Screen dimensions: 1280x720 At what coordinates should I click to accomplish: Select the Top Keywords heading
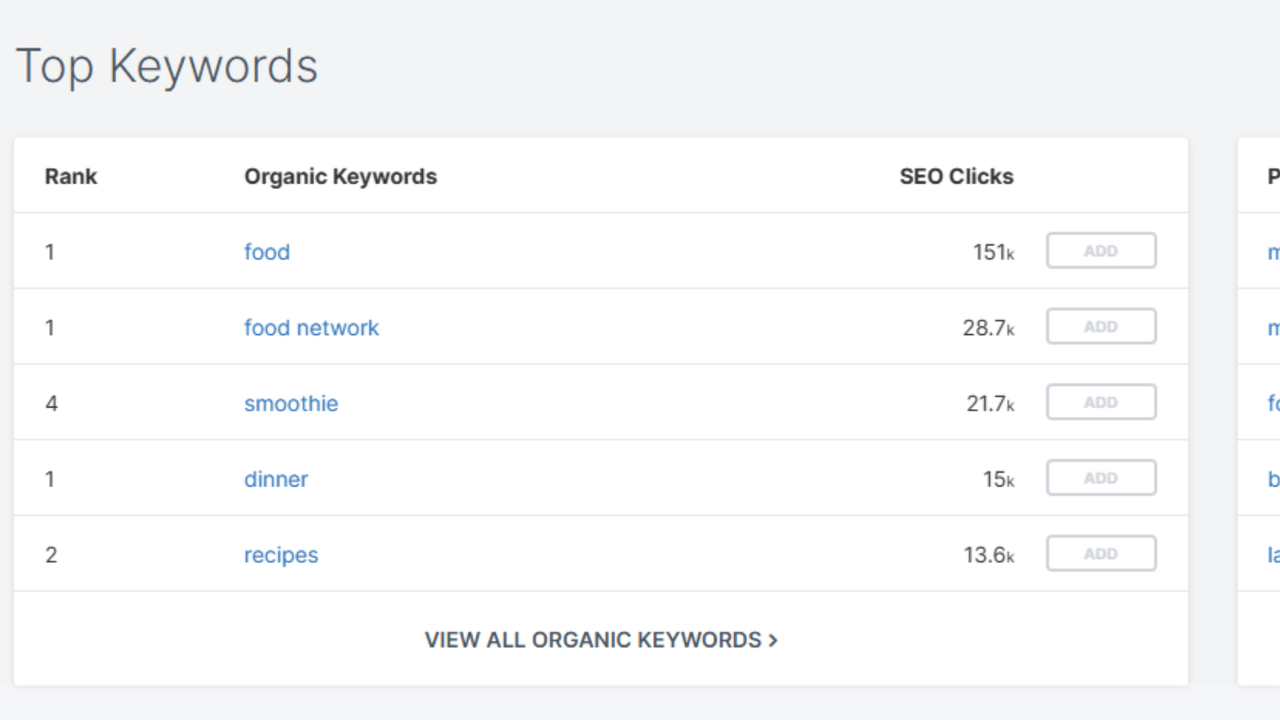(x=167, y=67)
